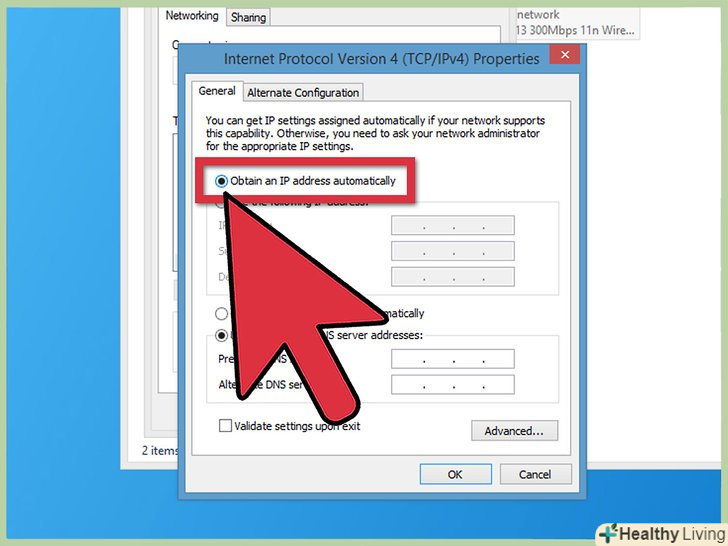
Task: Switch to the Sharing tab behind
Action: point(248,18)
